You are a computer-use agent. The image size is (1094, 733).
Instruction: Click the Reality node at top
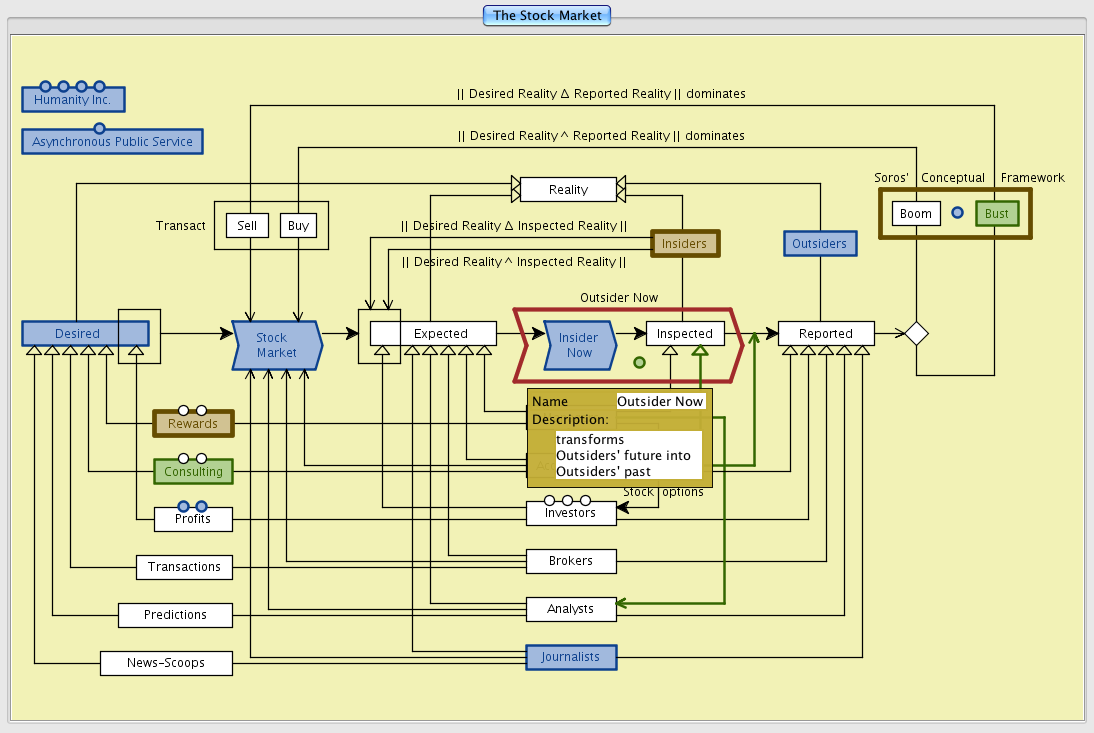568,189
